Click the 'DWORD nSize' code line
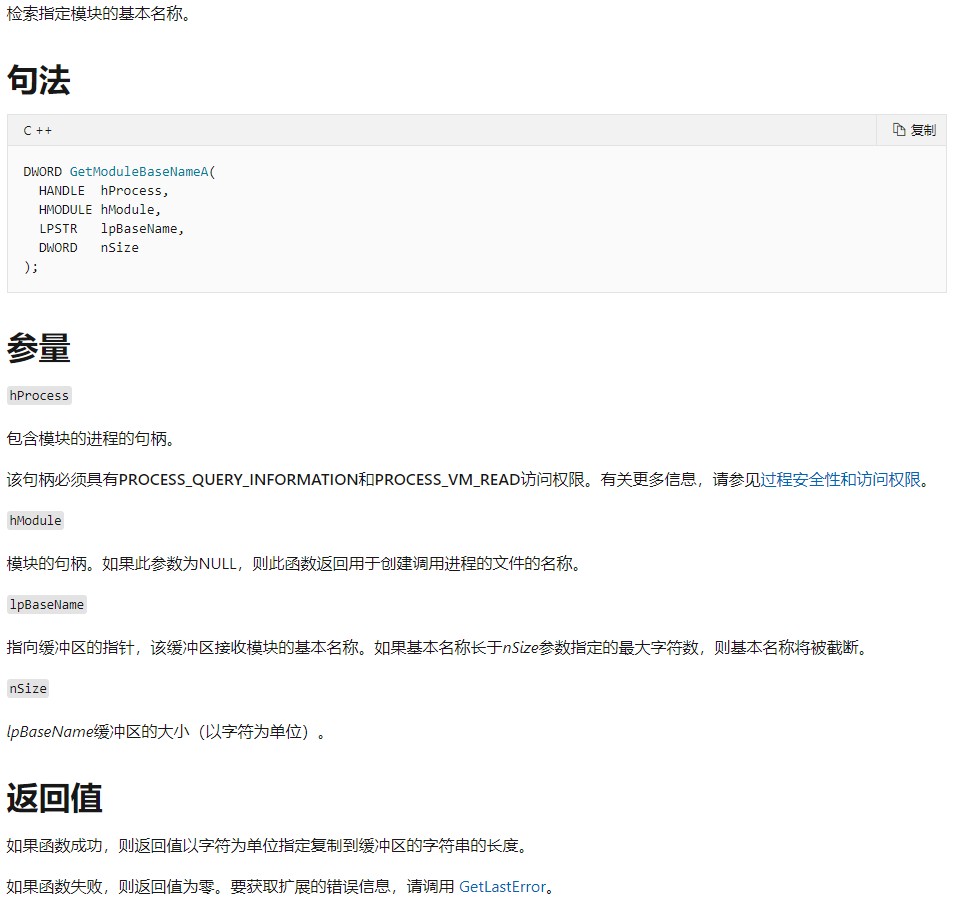Image resolution: width=975 pixels, height=905 pixels. coord(88,248)
